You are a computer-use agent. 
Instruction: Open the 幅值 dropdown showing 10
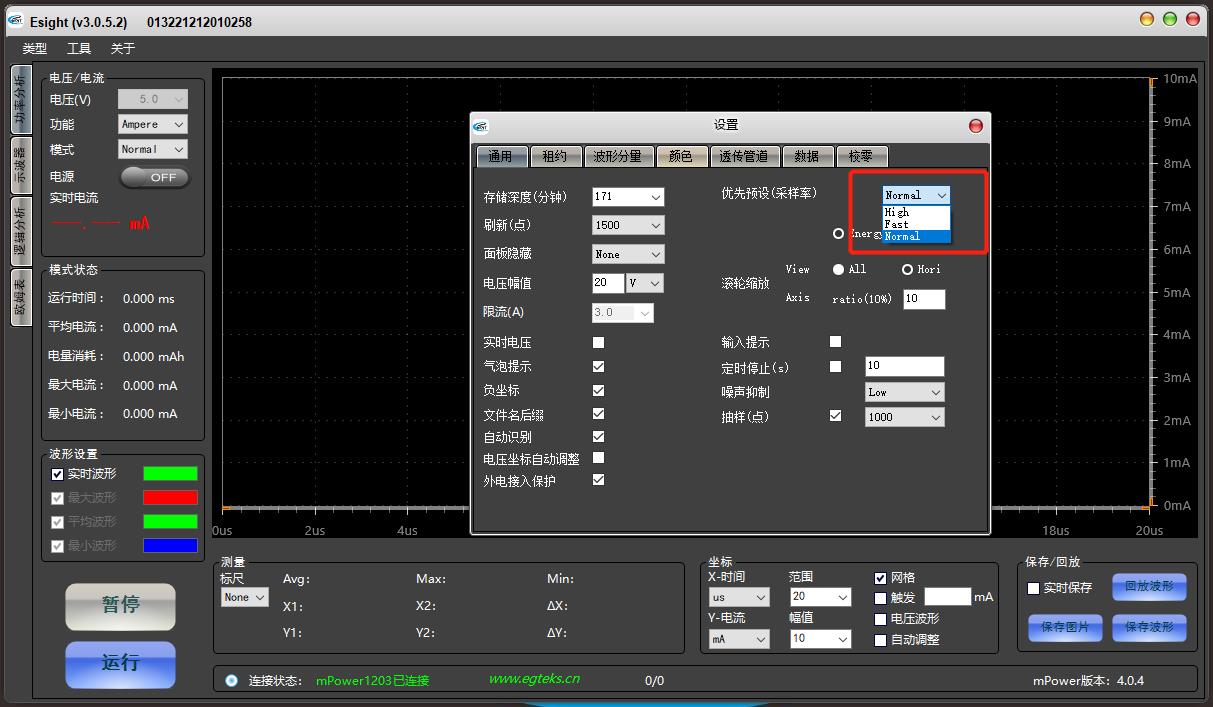tap(820, 639)
